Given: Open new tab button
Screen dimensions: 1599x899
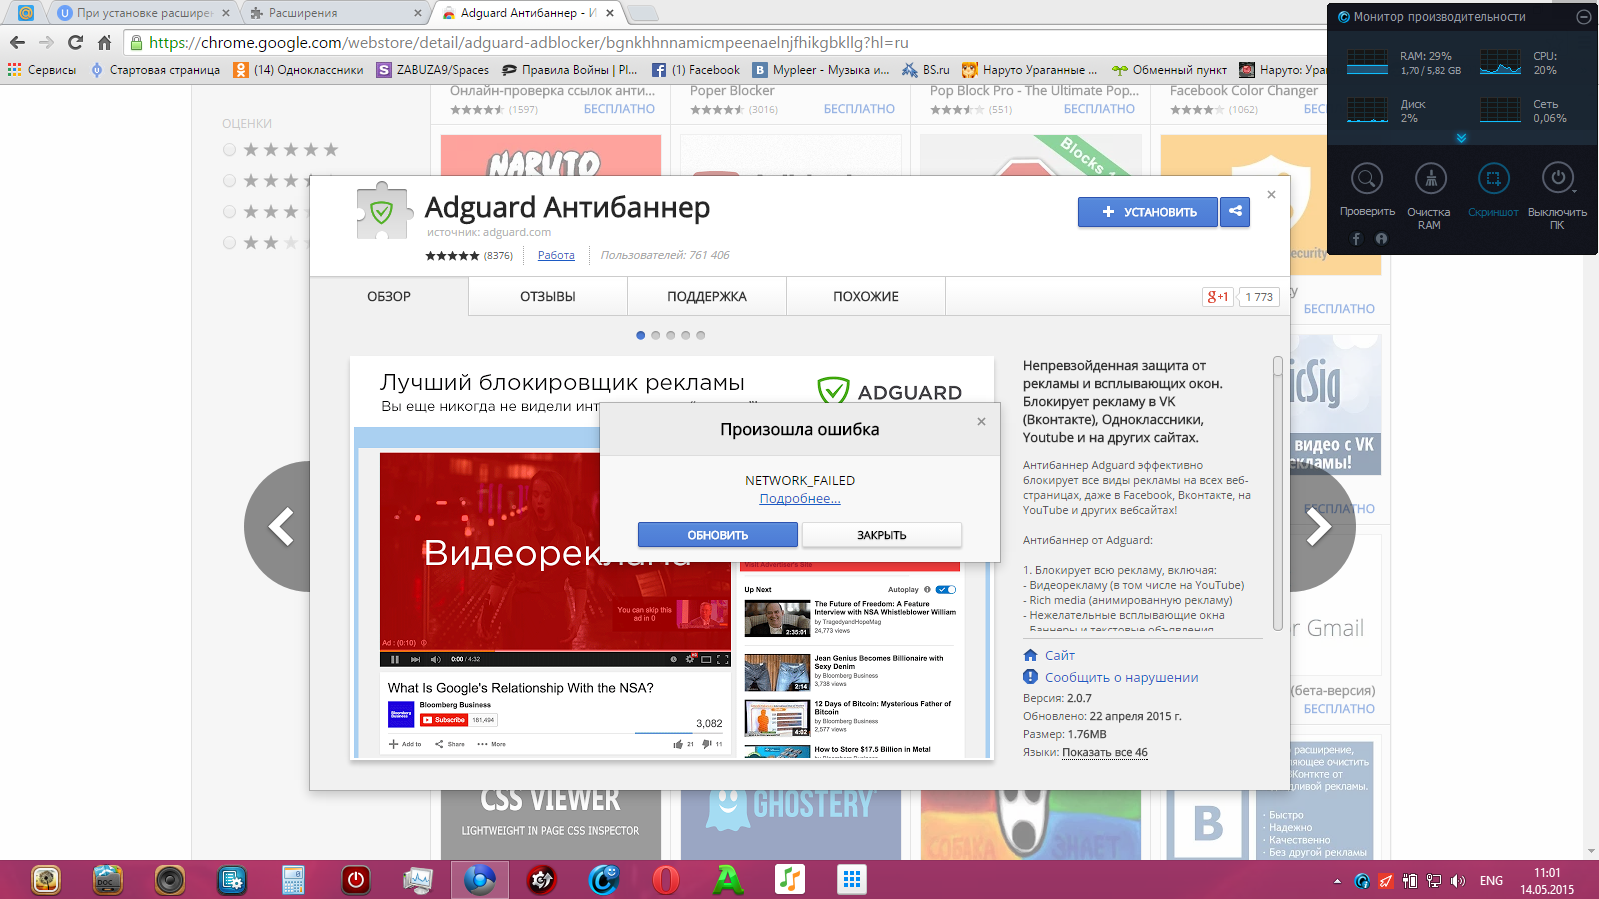Looking at the screenshot, I should pyautogui.click(x=643, y=13).
